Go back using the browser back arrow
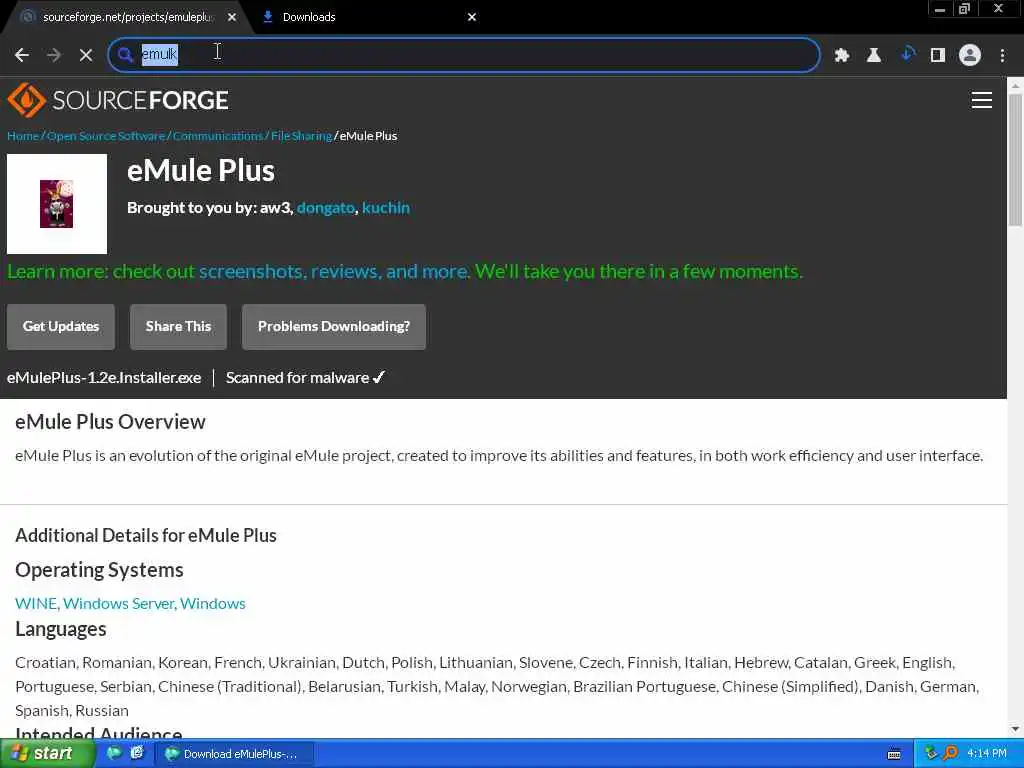 coord(22,55)
